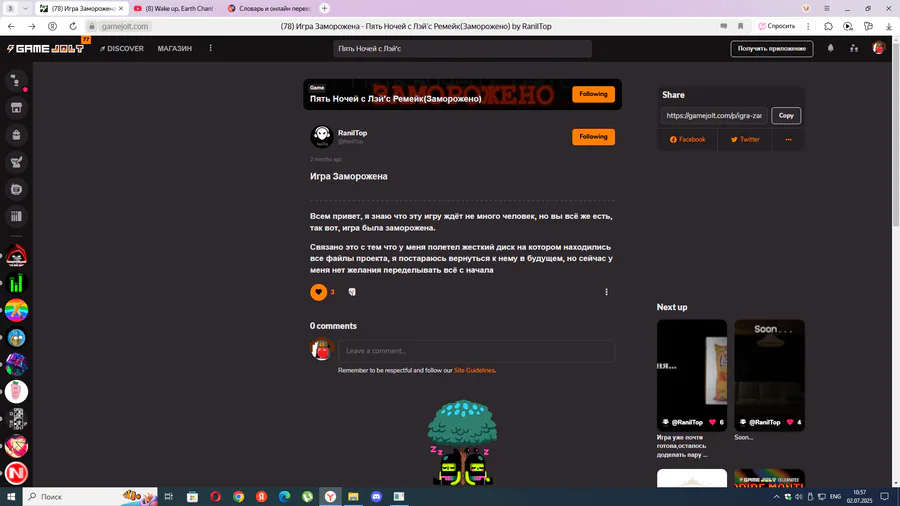Place a sticker on the post

point(352,292)
